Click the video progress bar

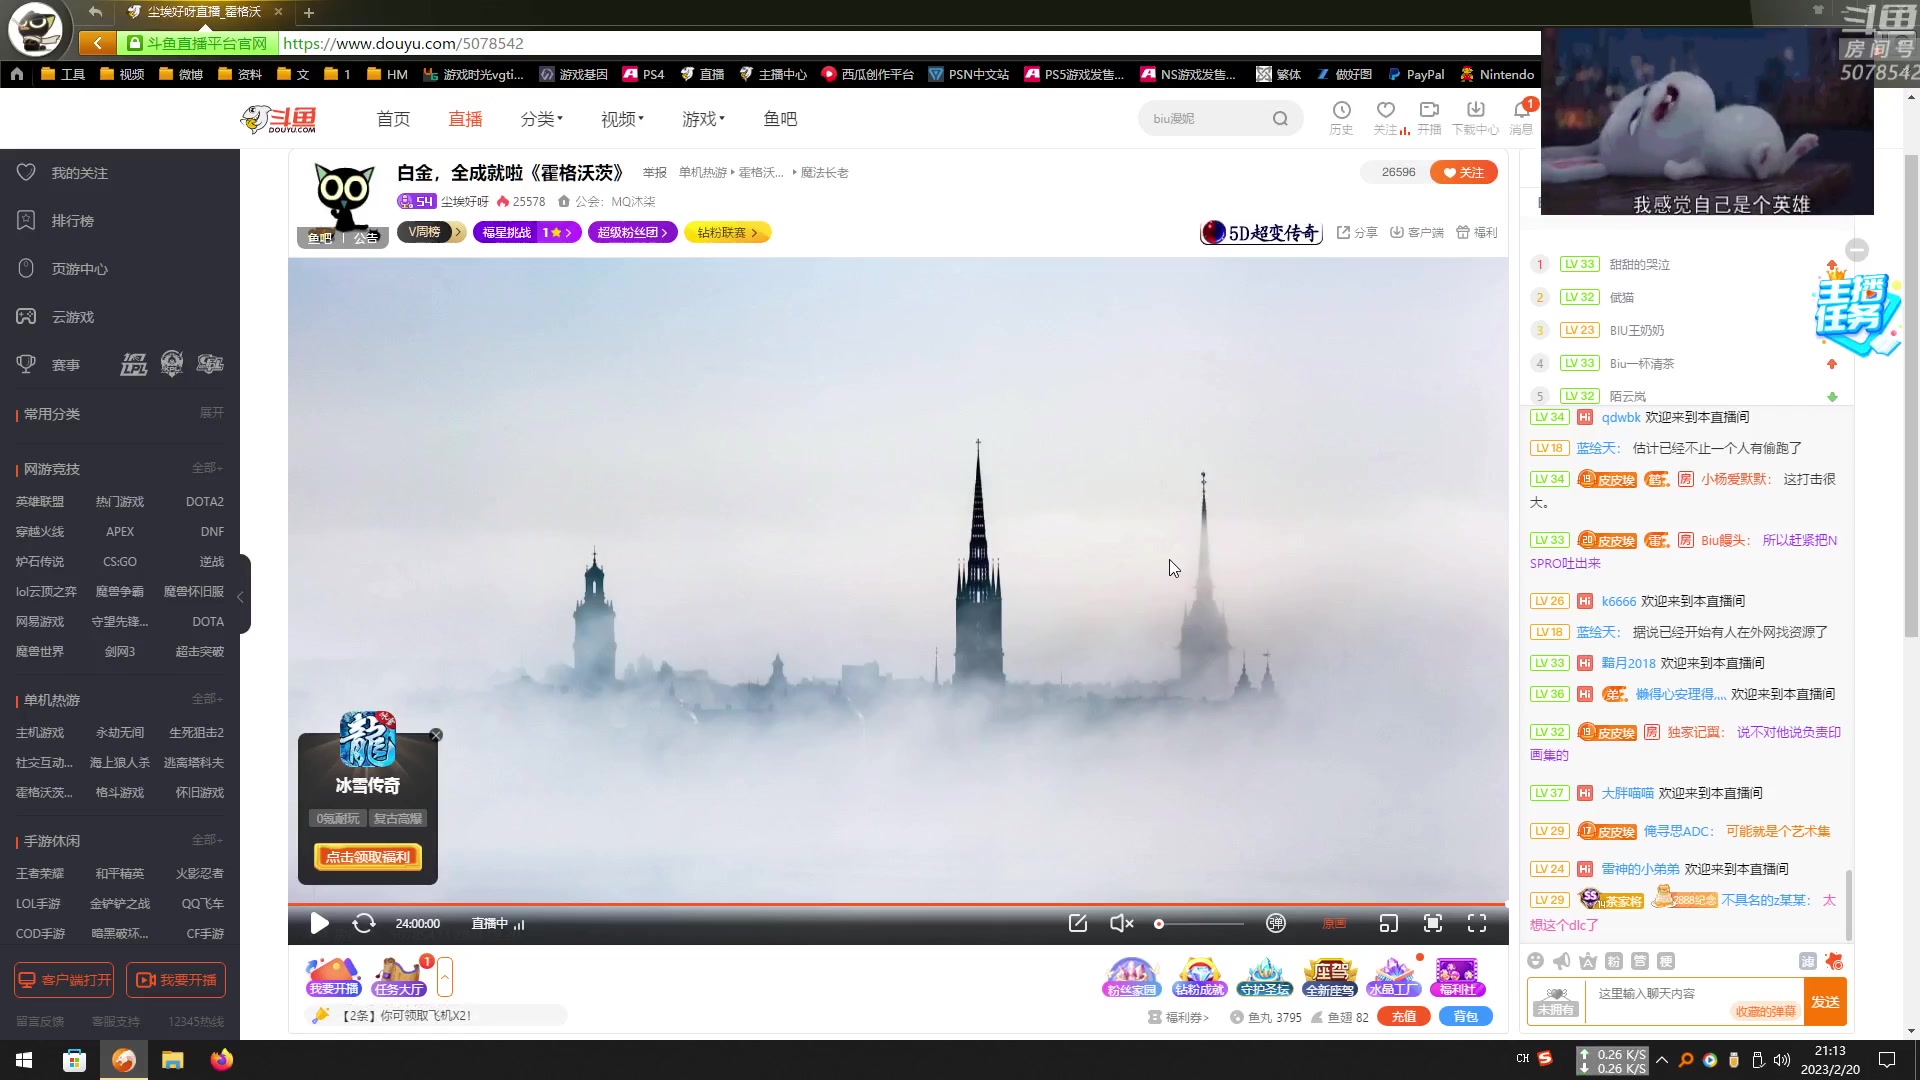898,904
